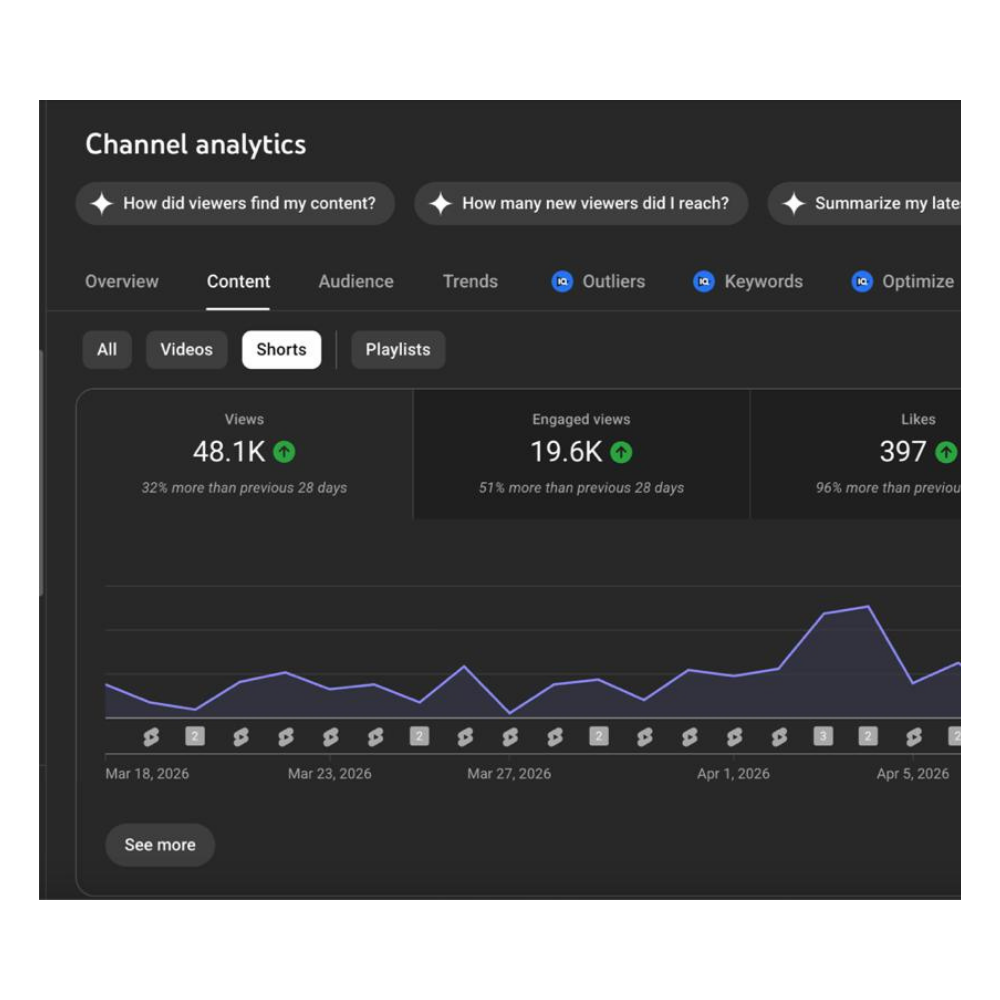This screenshot has width=1000, height=1000.
Task: Click the IQ badge icon next to Optimize
Action: [862, 281]
